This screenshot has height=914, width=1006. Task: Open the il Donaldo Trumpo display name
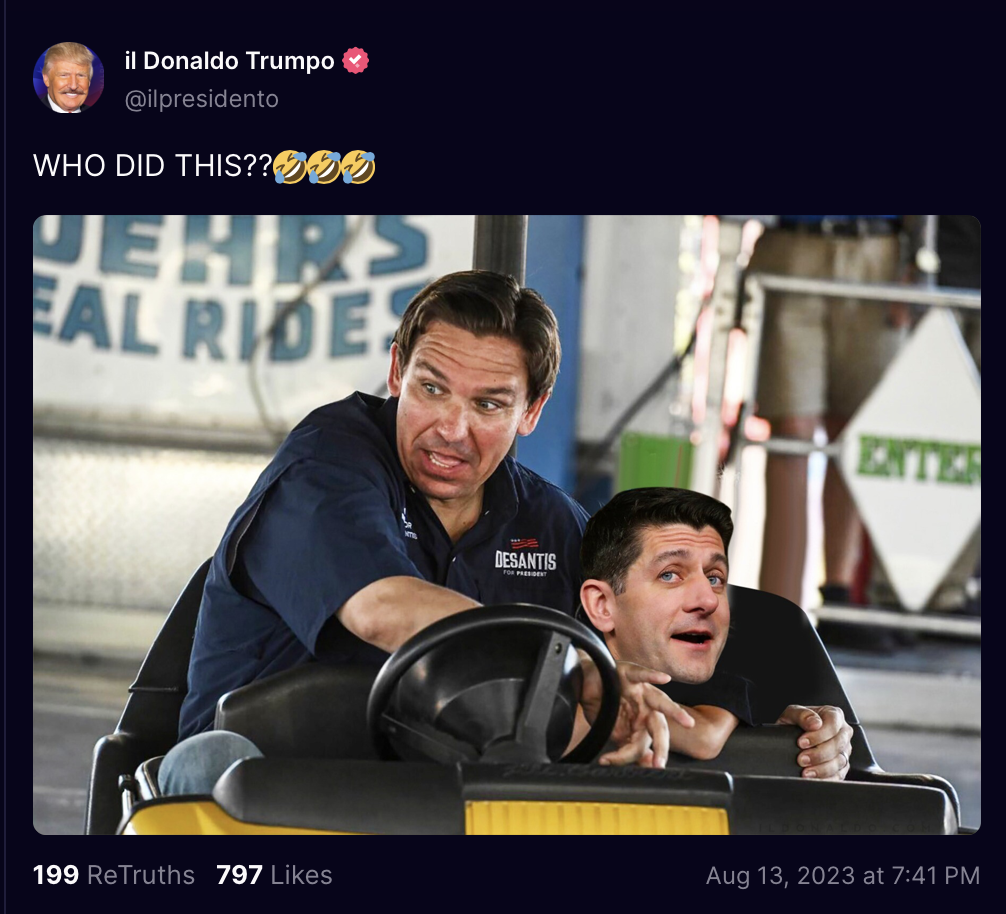(229, 61)
